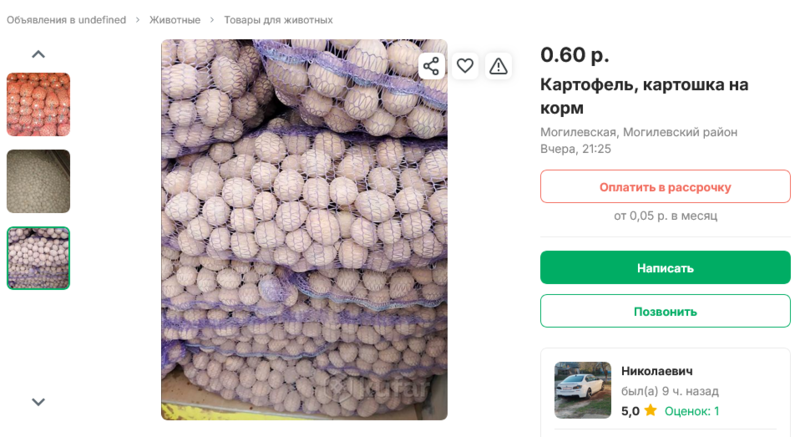Select the second gray grain thumbnail
The width and height of the screenshot is (800, 437).
tap(38, 181)
